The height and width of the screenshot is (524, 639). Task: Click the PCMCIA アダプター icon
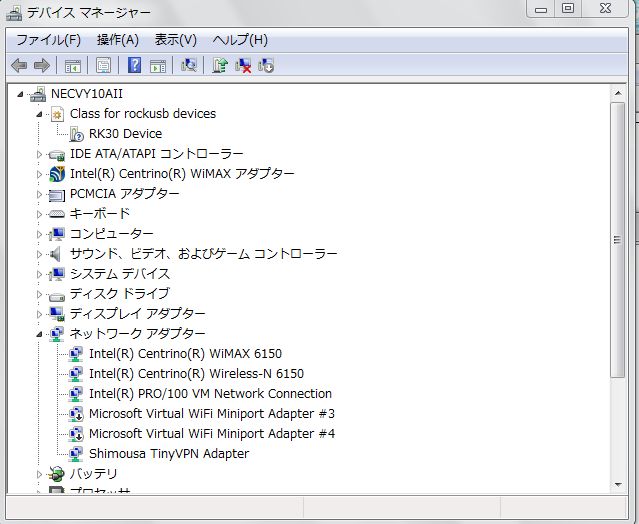pos(56,195)
